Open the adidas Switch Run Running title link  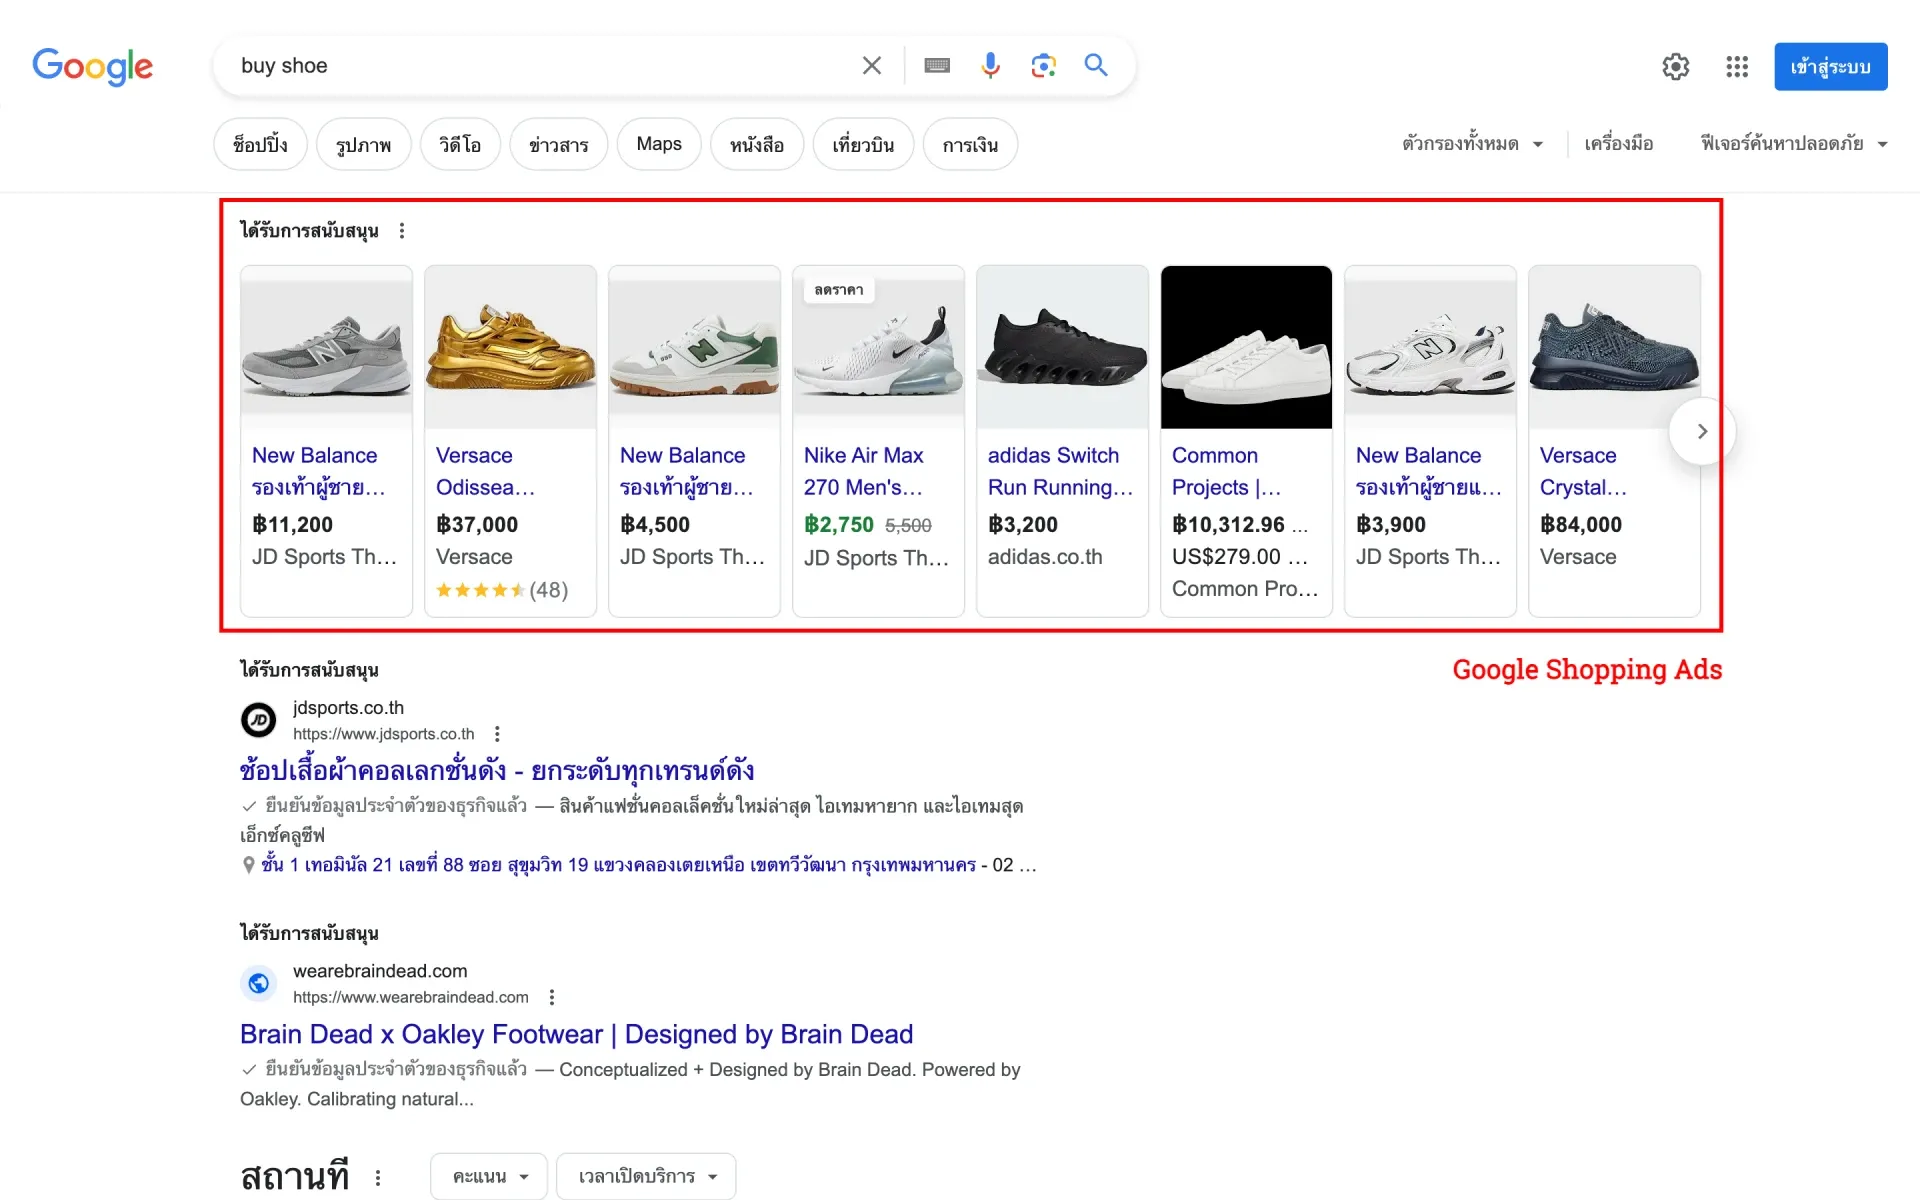pyautogui.click(x=1060, y=471)
